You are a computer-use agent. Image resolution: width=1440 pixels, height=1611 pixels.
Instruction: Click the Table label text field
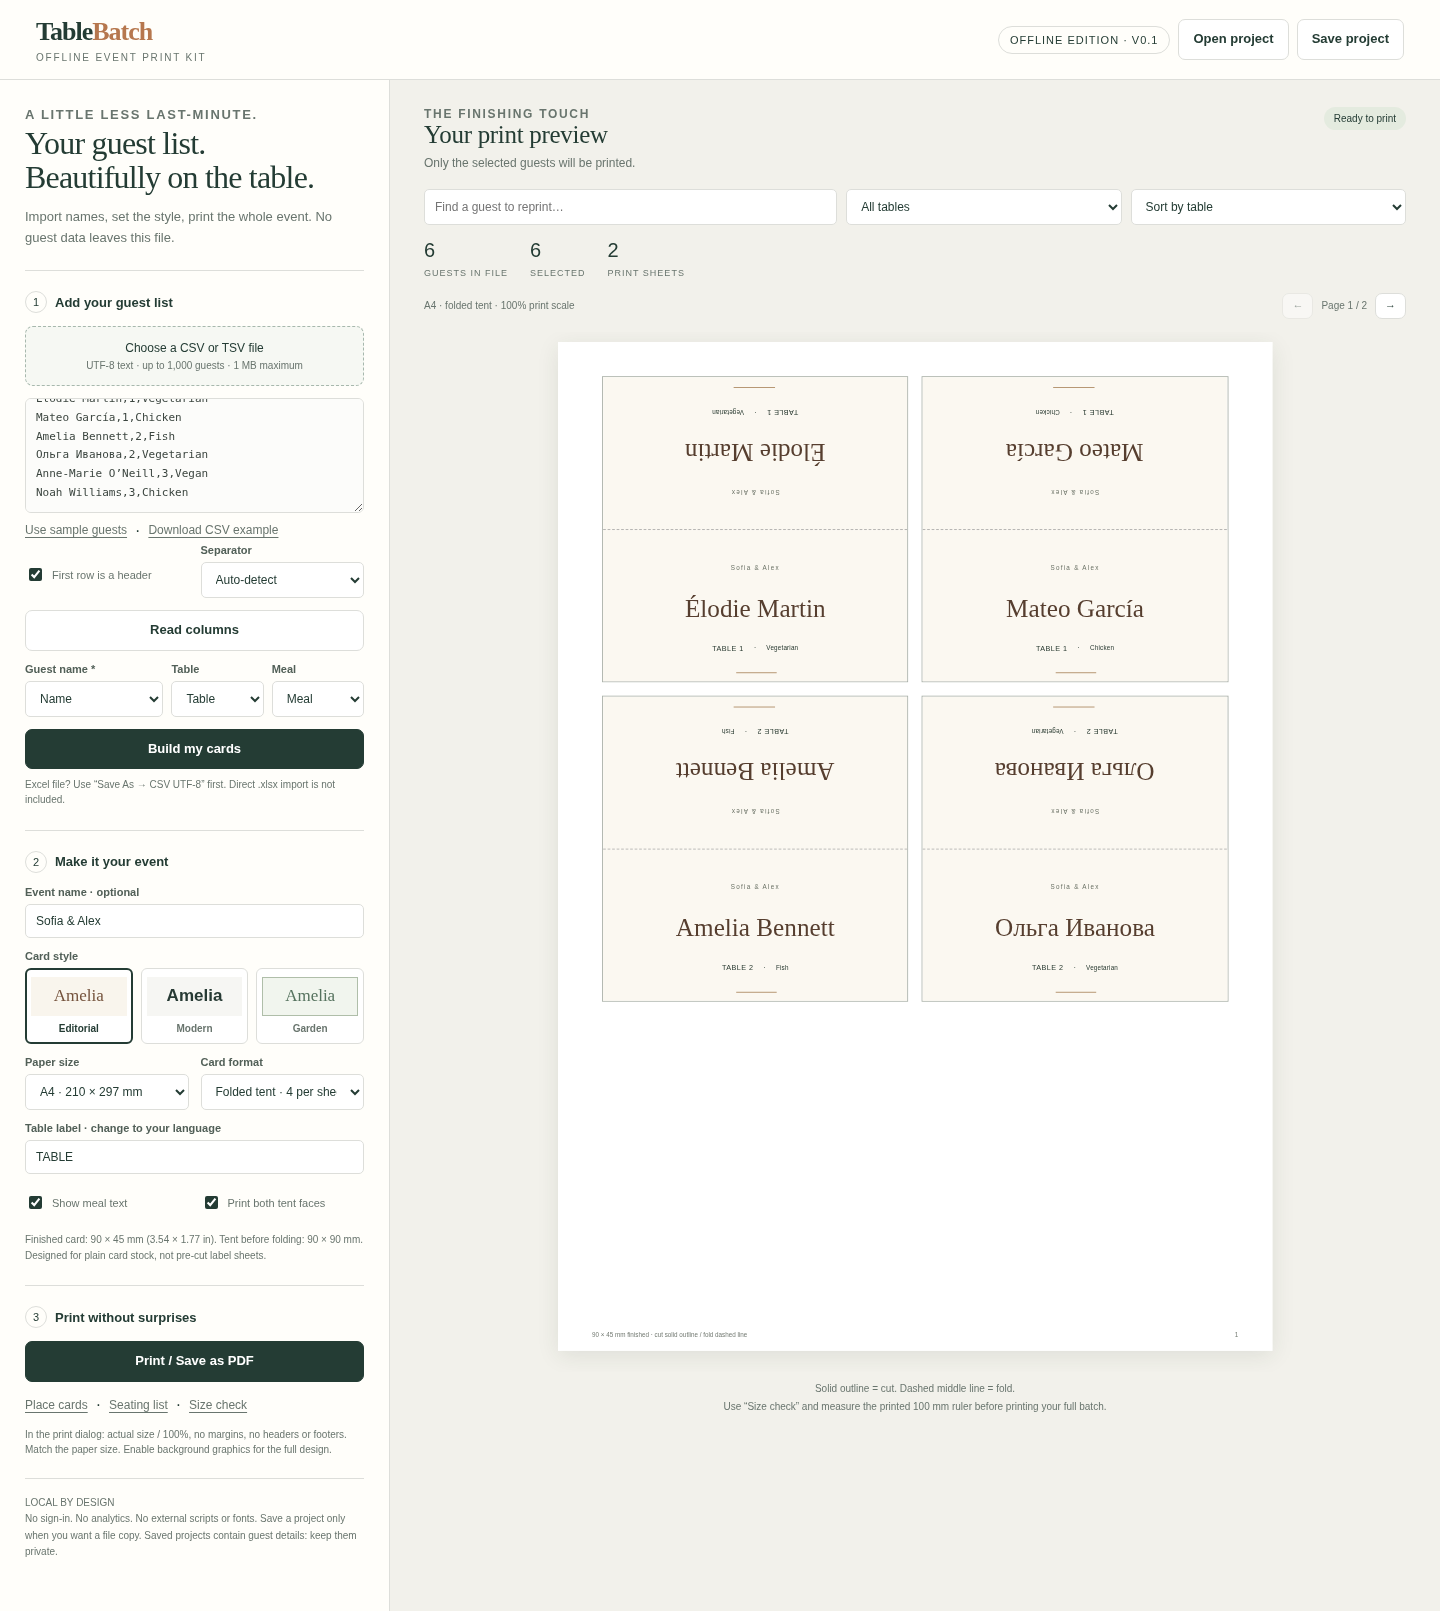click(x=194, y=1157)
